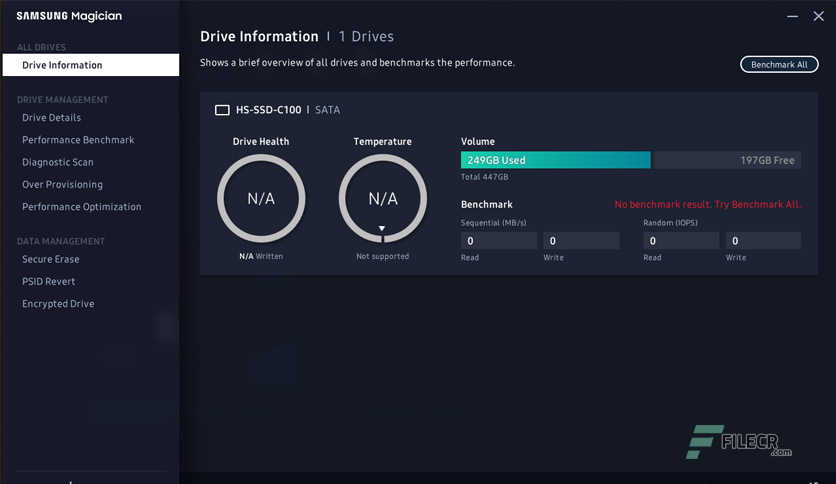The image size is (836, 484).
Task: Click the Sequential Write value field
Action: point(581,240)
